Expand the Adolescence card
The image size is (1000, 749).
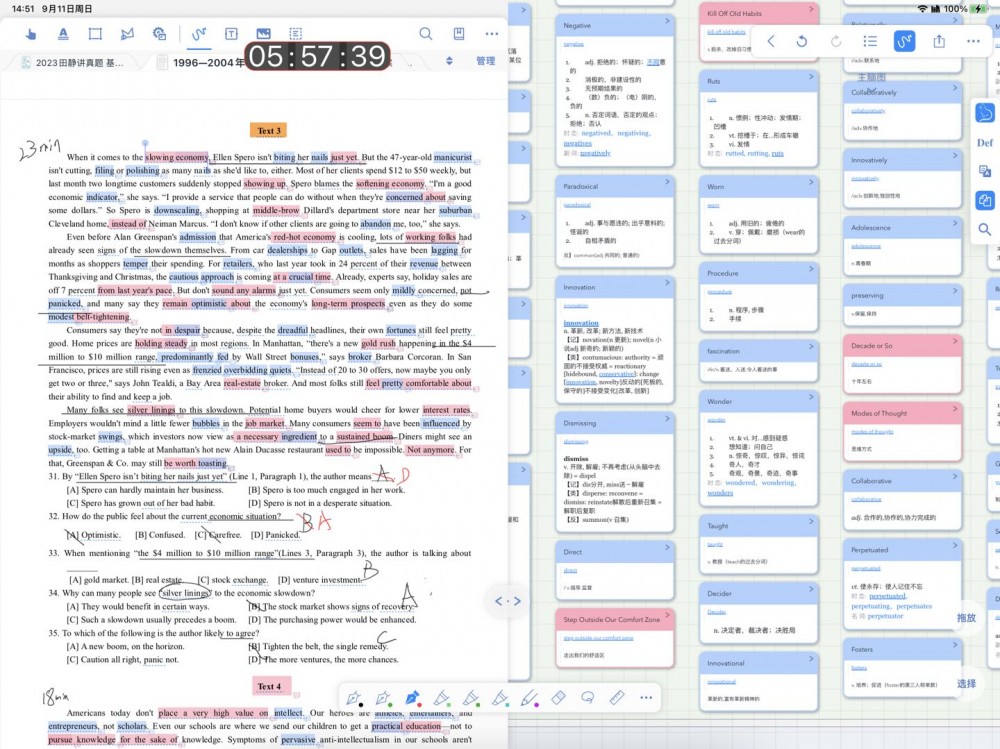point(955,224)
